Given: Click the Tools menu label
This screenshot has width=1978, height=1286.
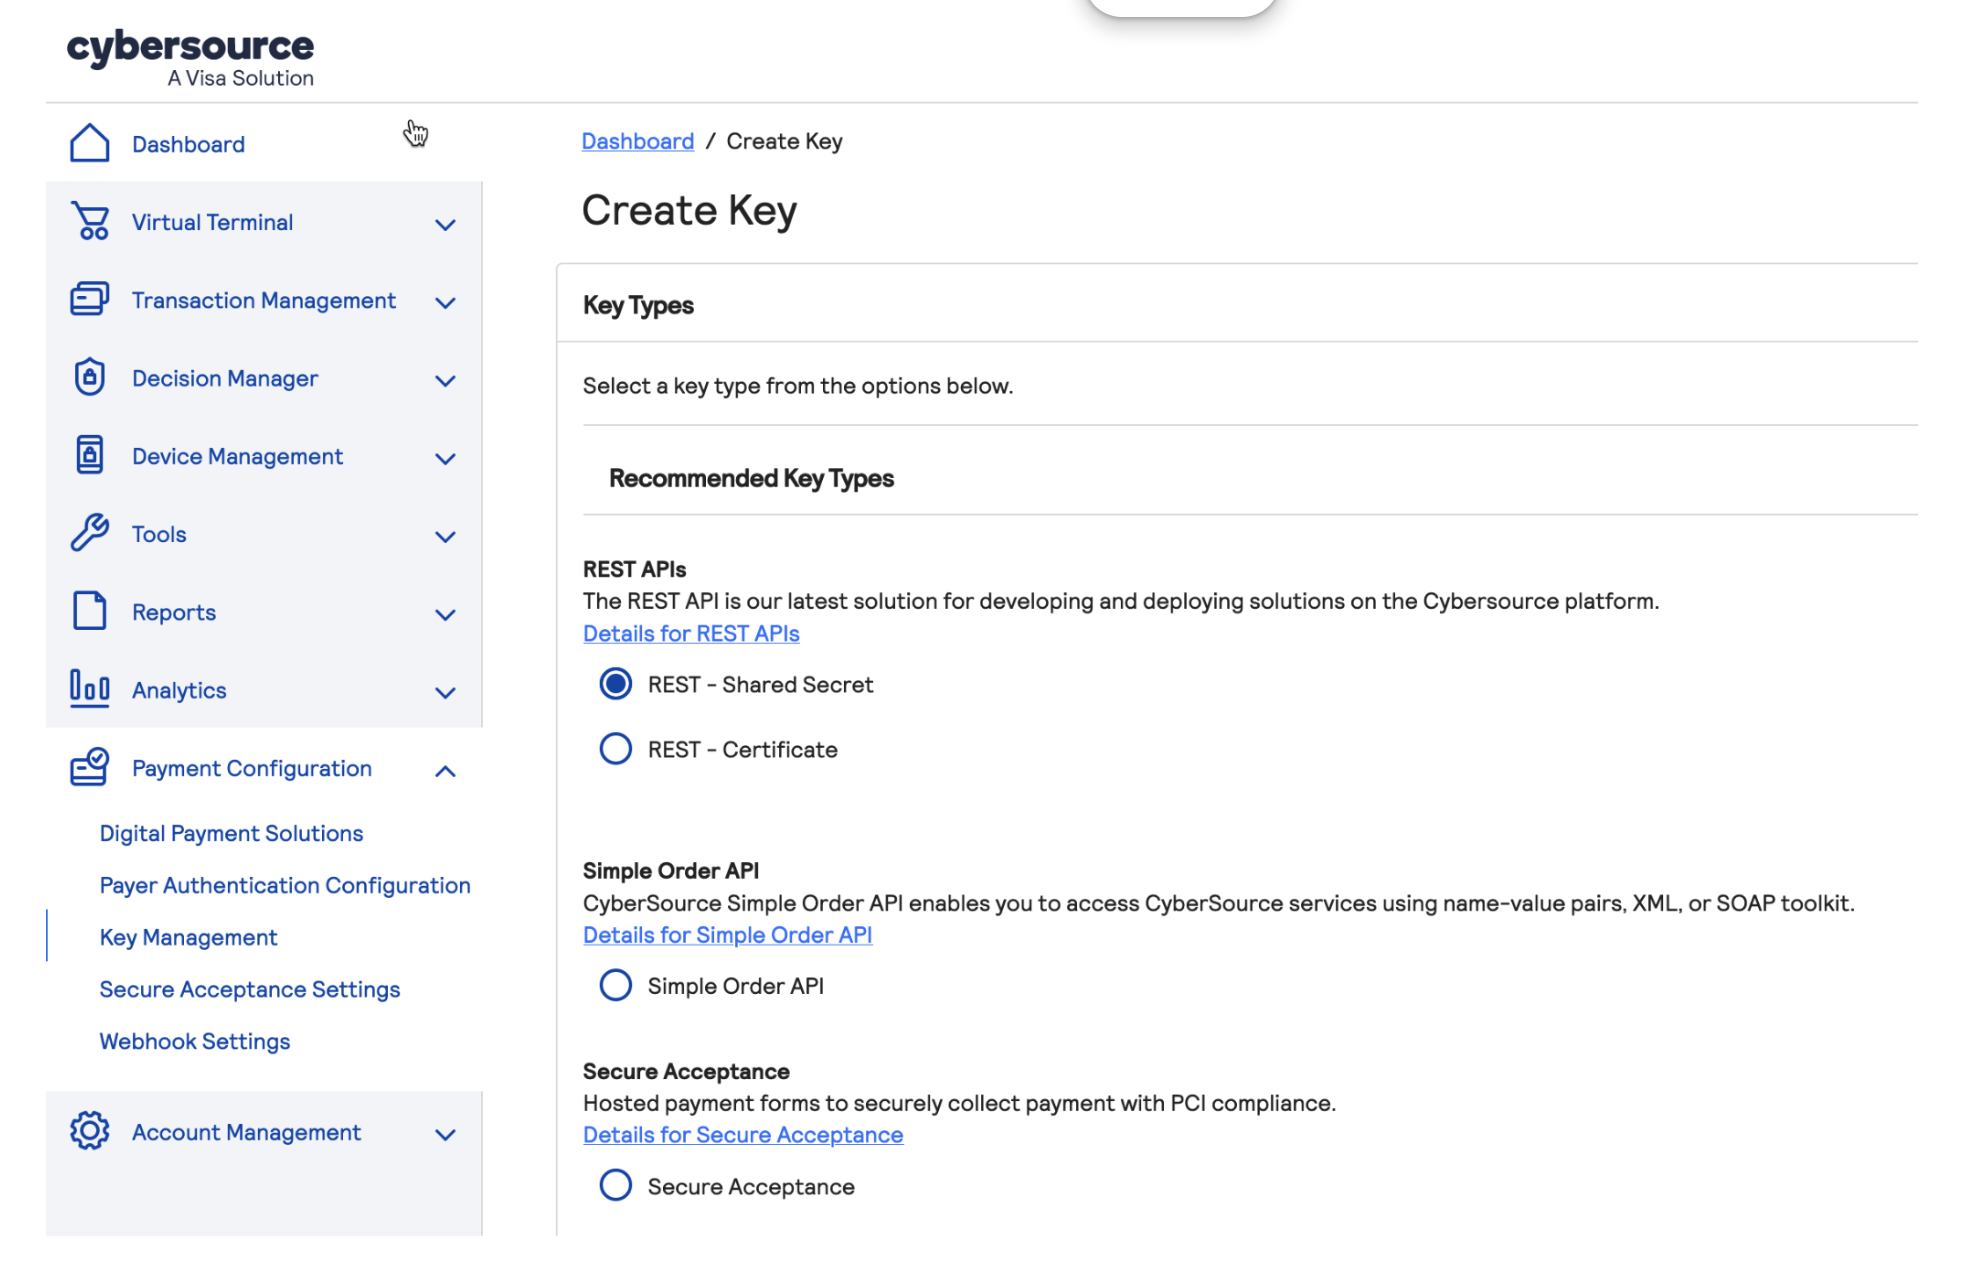Looking at the screenshot, I should [159, 534].
